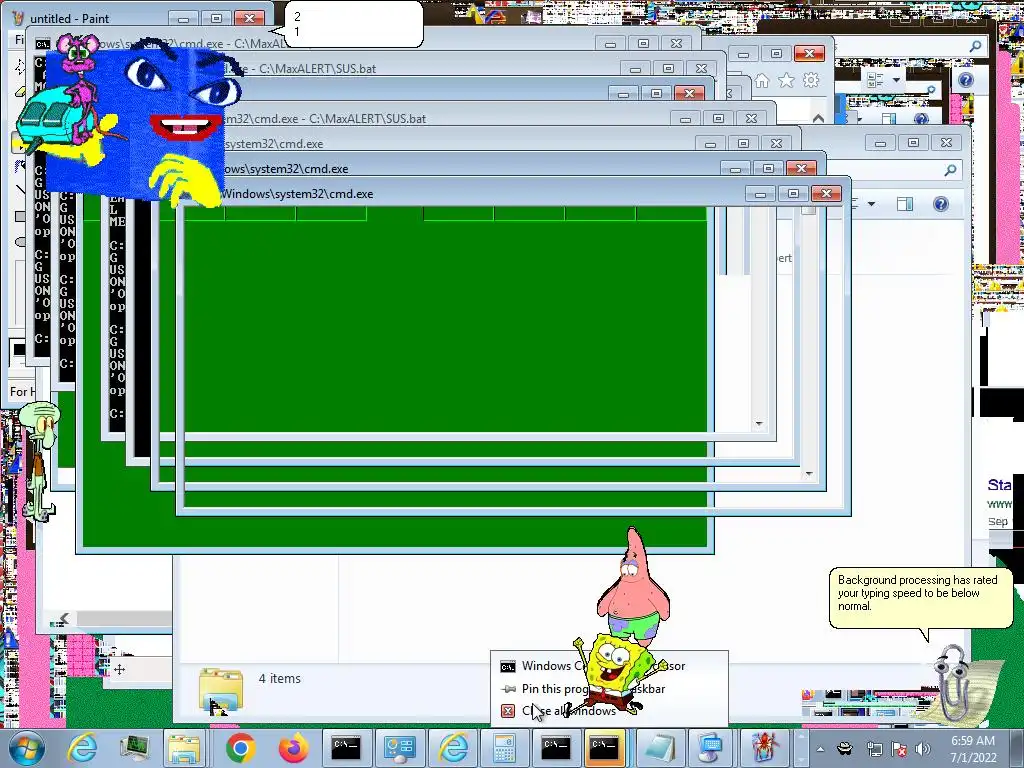Viewport: 1024px width, 768px height.
Task: Click the search magnifier in front Explorer
Action: [x=950, y=170]
